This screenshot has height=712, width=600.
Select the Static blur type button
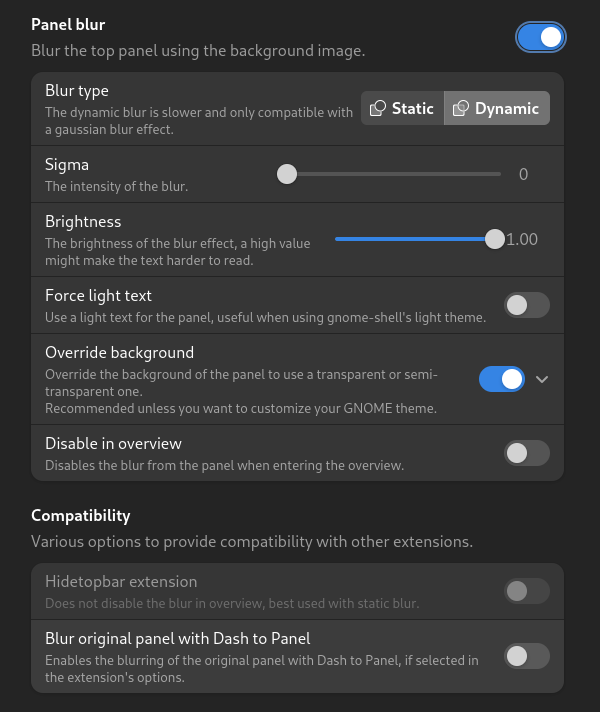click(x=402, y=108)
